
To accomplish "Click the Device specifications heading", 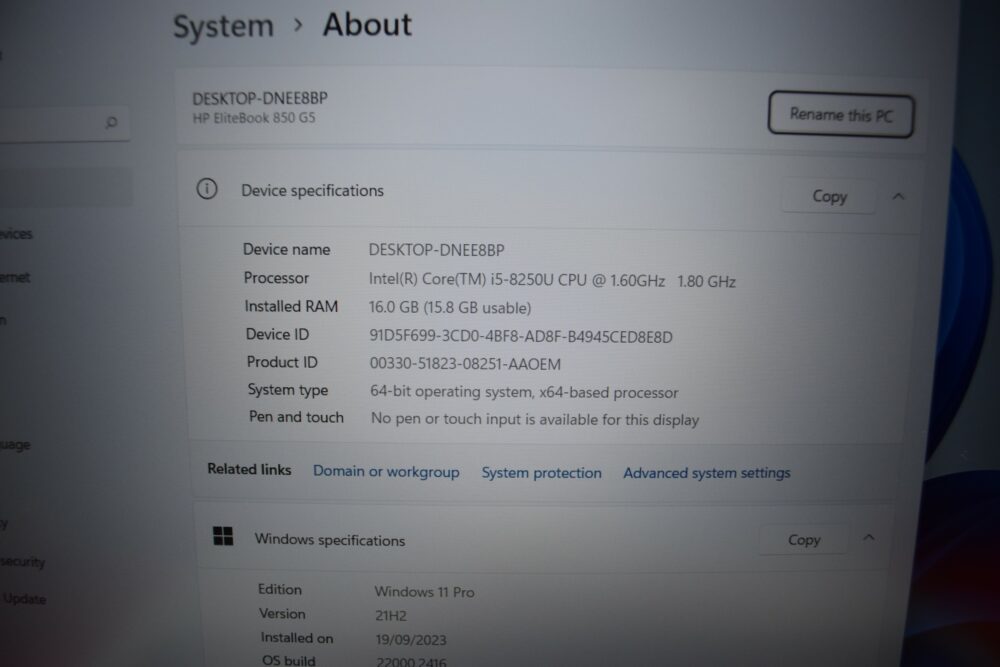I will (312, 191).
